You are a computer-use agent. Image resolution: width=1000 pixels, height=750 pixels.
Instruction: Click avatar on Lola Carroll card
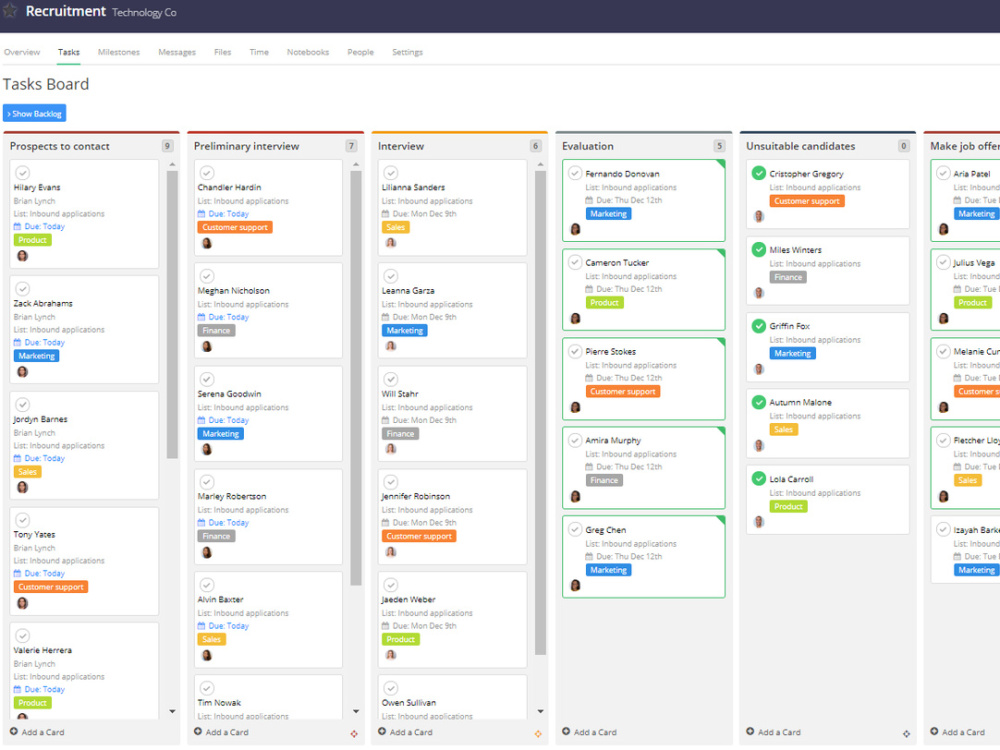click(x=759, y=522)
